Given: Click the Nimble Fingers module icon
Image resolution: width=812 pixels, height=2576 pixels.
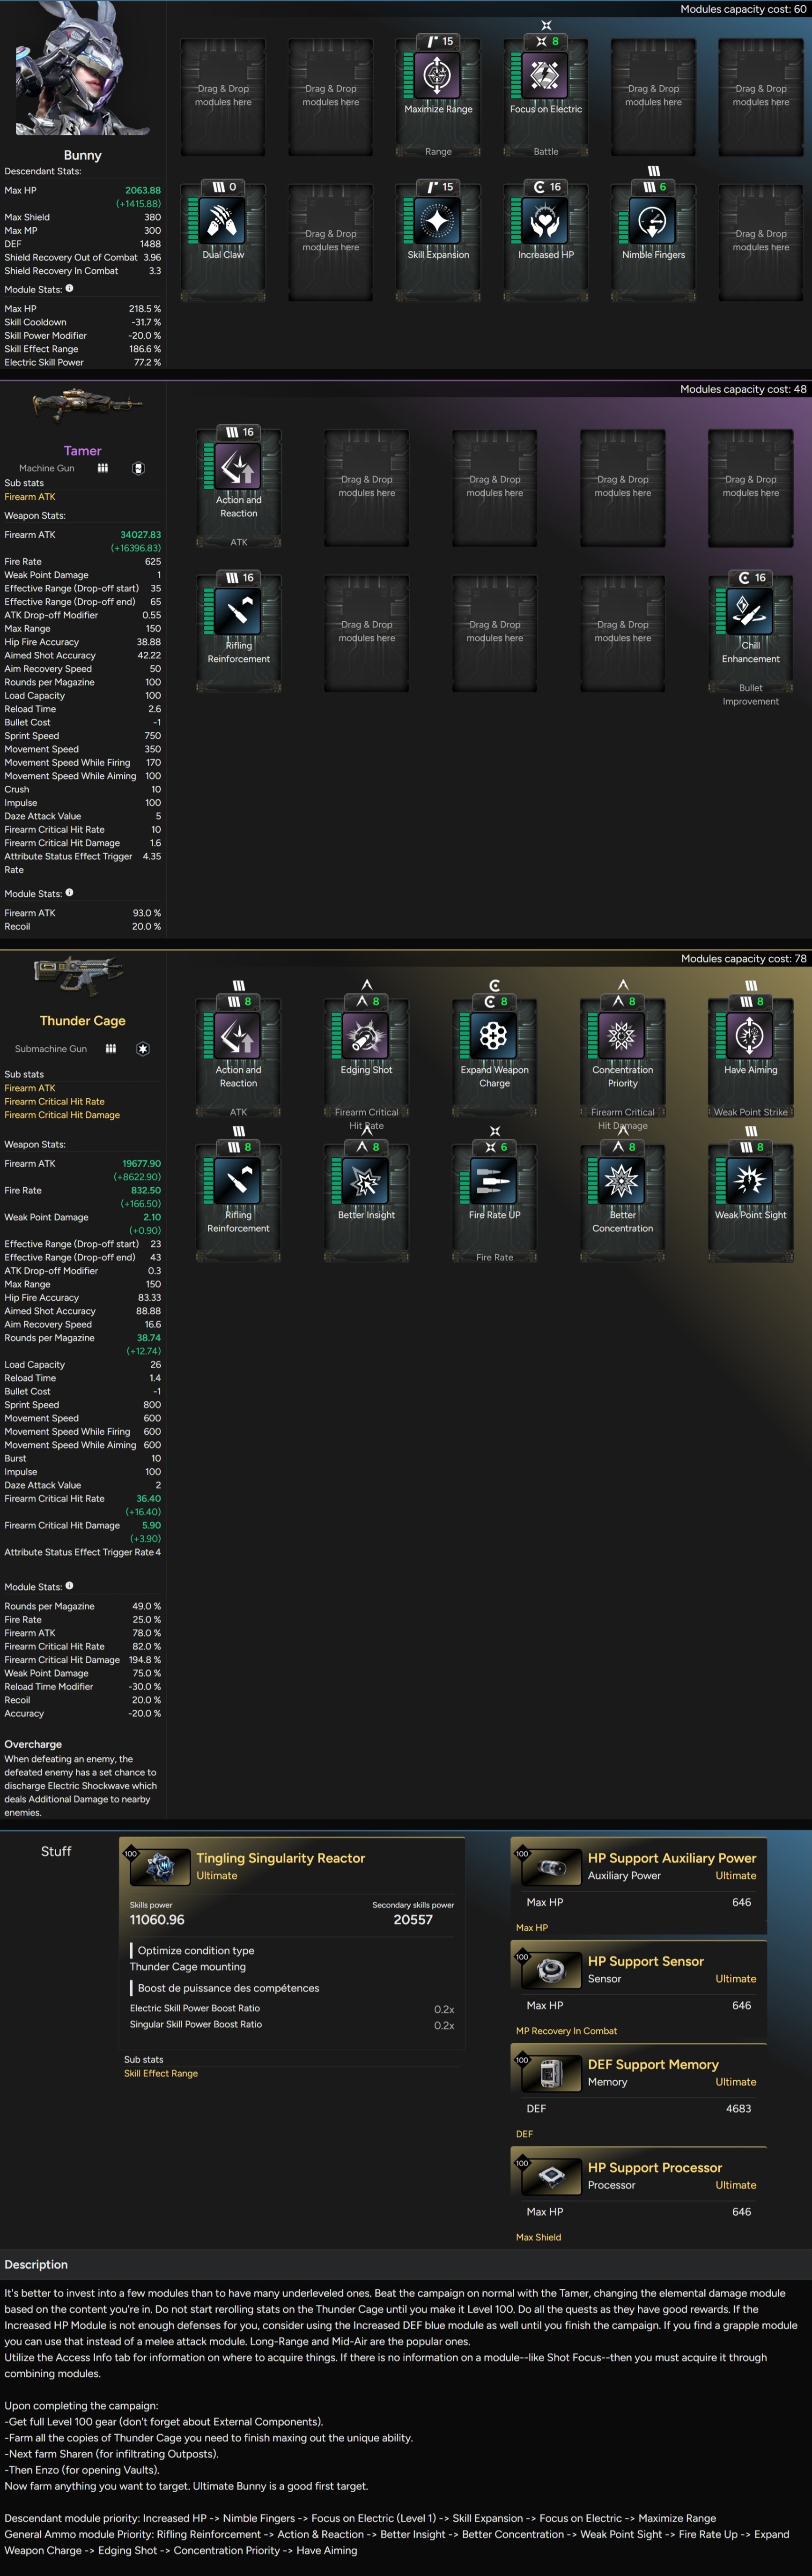Looking at the screenshot, I should pos(653,221).
